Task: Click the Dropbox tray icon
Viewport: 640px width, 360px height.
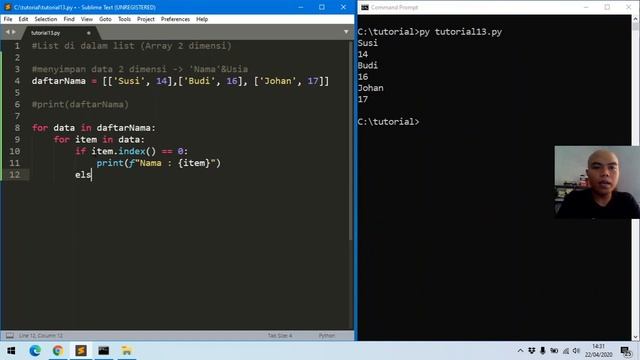Action: tap(531, 351)
